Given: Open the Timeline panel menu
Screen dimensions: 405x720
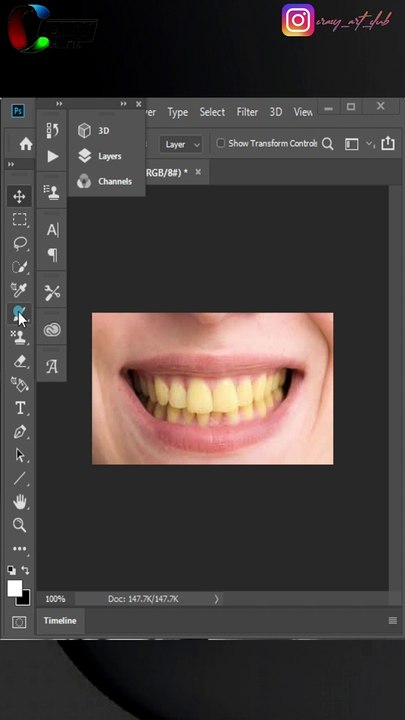Looking at the screenshot, I should (x=393, y=621).
